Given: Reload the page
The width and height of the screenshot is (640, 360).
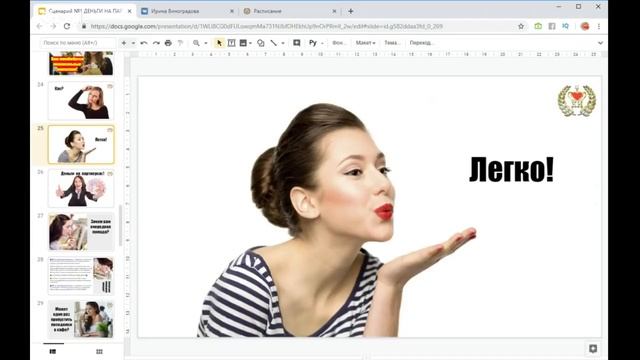Looking at the screenshot, I should pyautogui.click(x=67, y=26).
